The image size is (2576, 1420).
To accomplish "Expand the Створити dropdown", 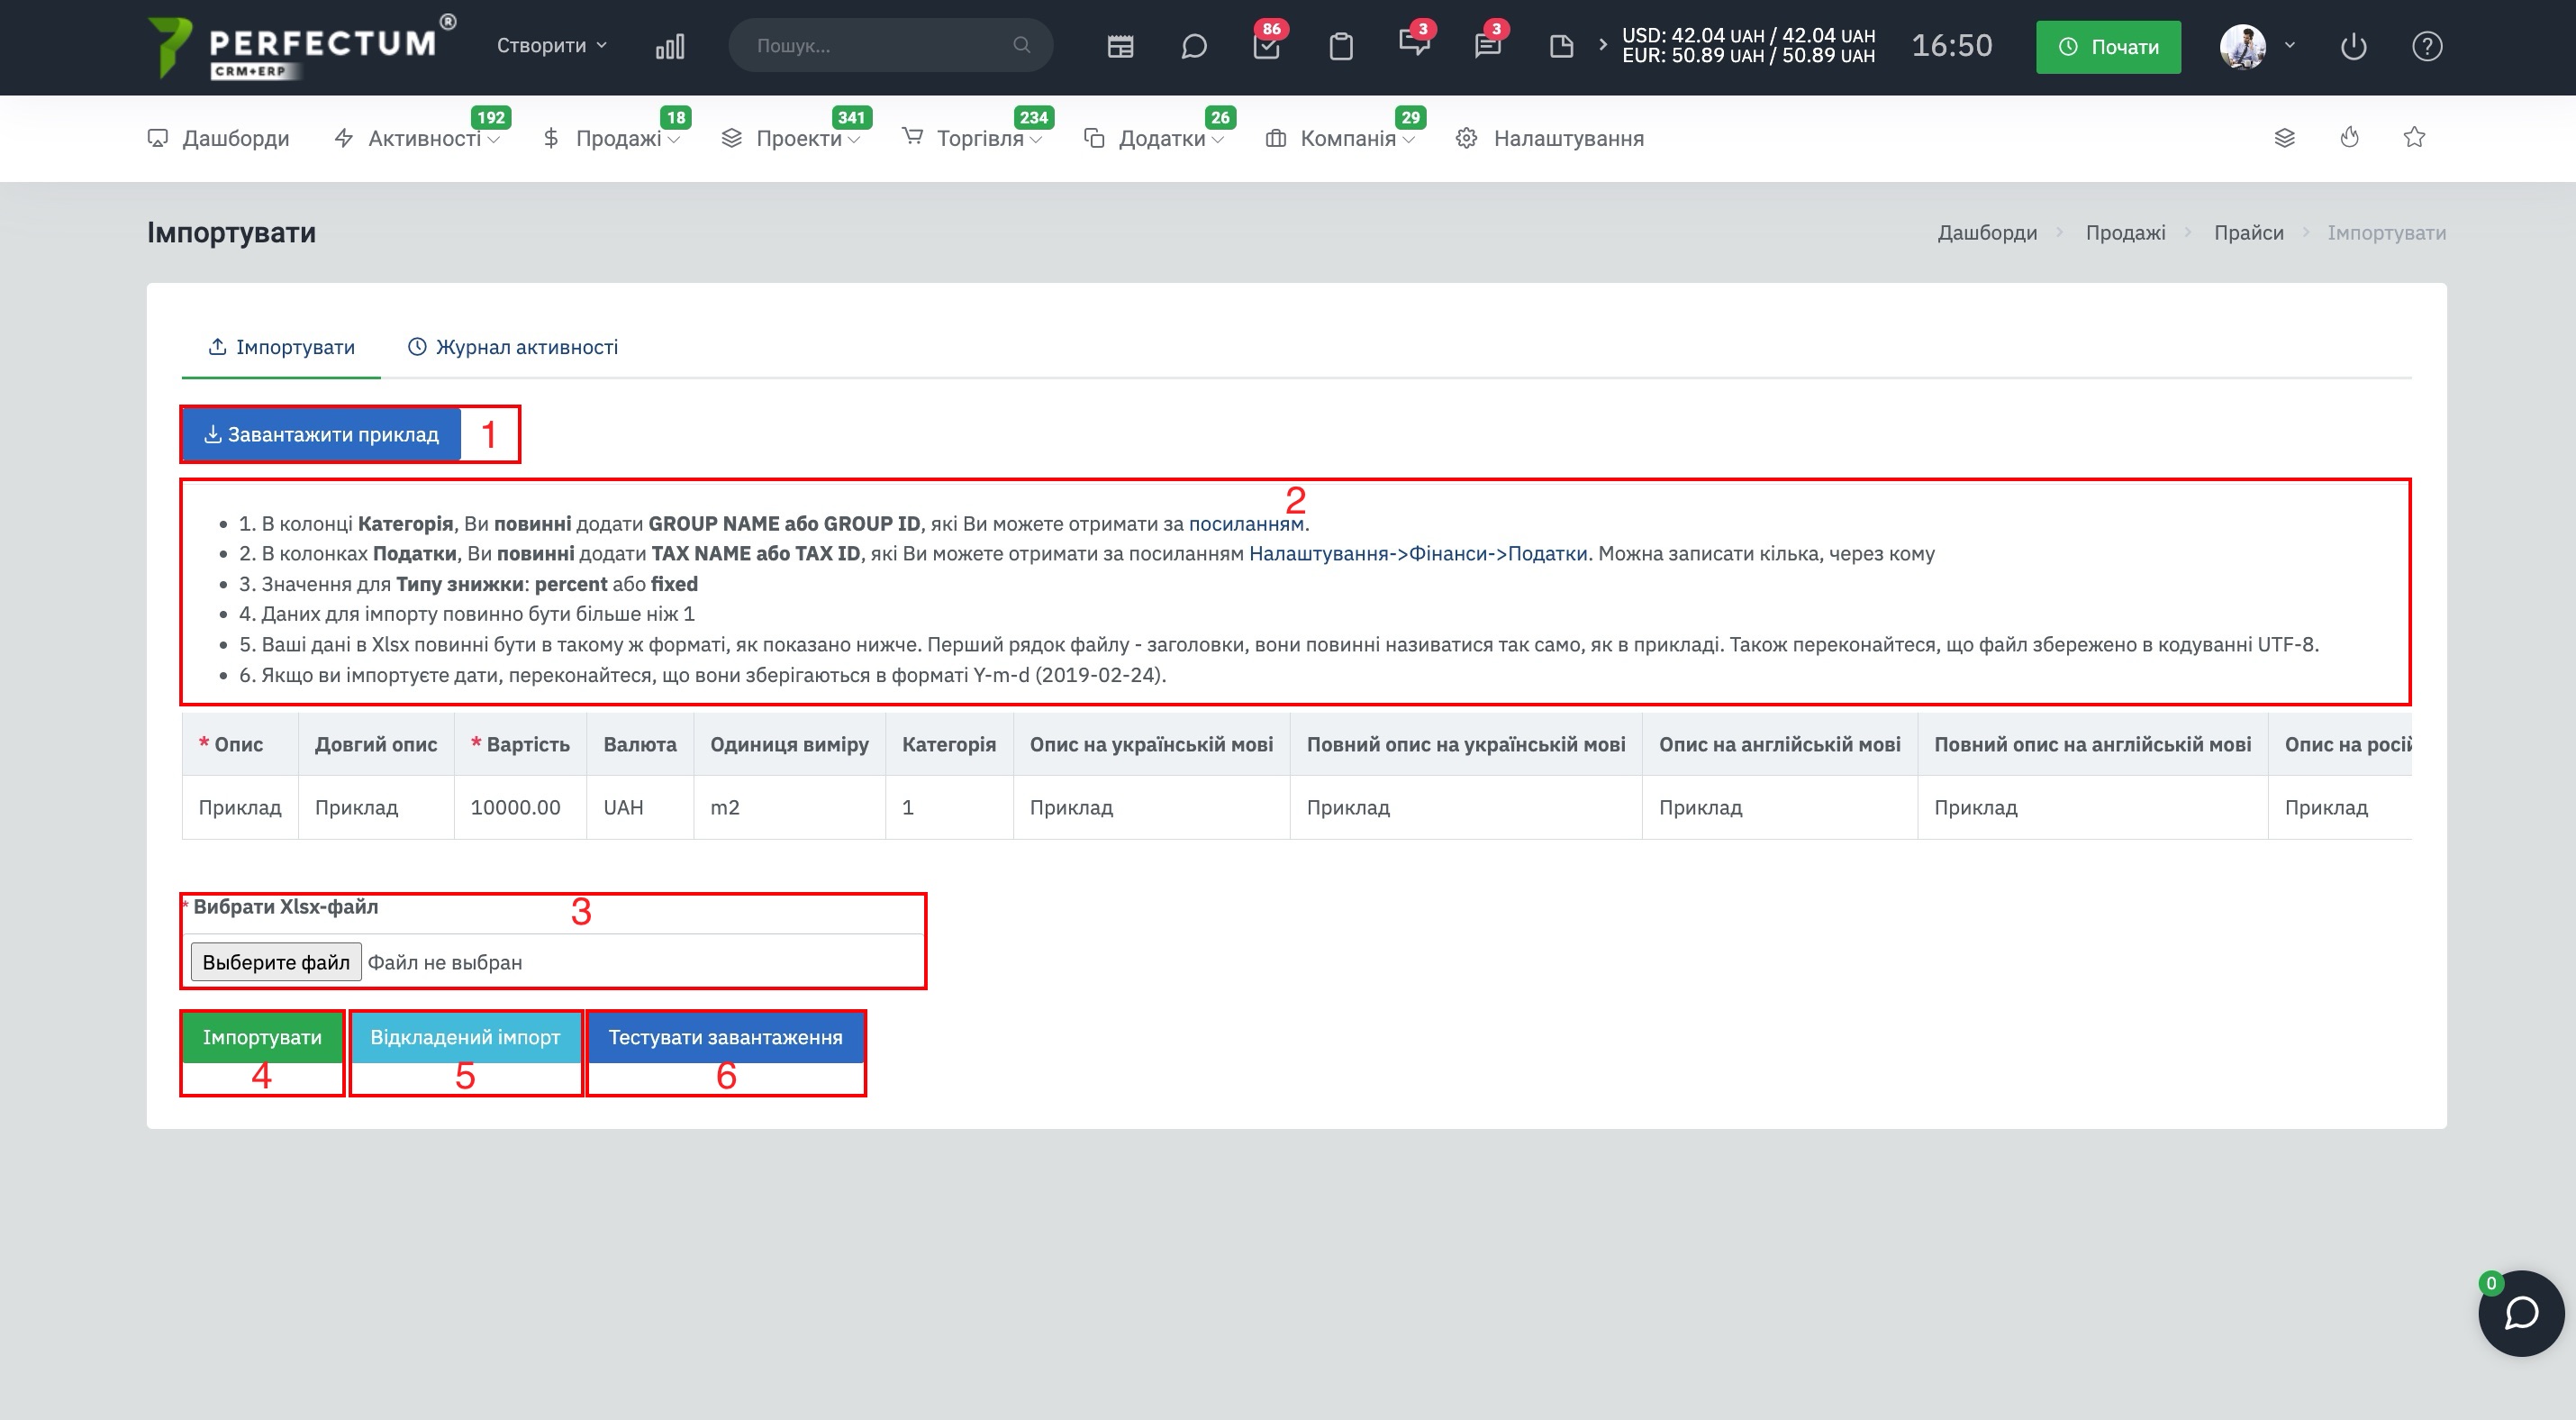I will pyautogui.click(x=552, y=46).
